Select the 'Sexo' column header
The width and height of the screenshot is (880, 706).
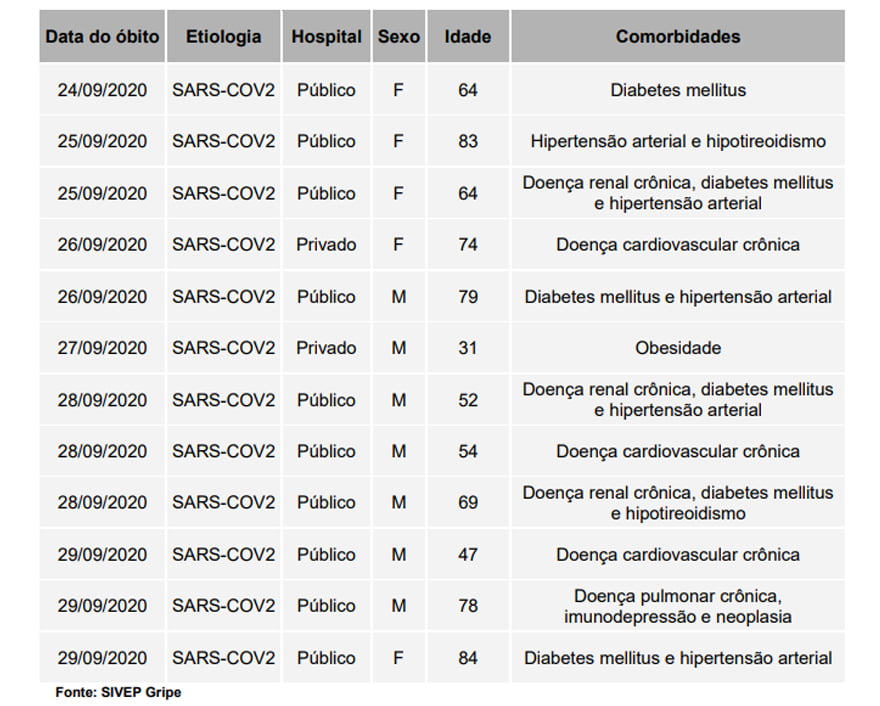(398, 37)
